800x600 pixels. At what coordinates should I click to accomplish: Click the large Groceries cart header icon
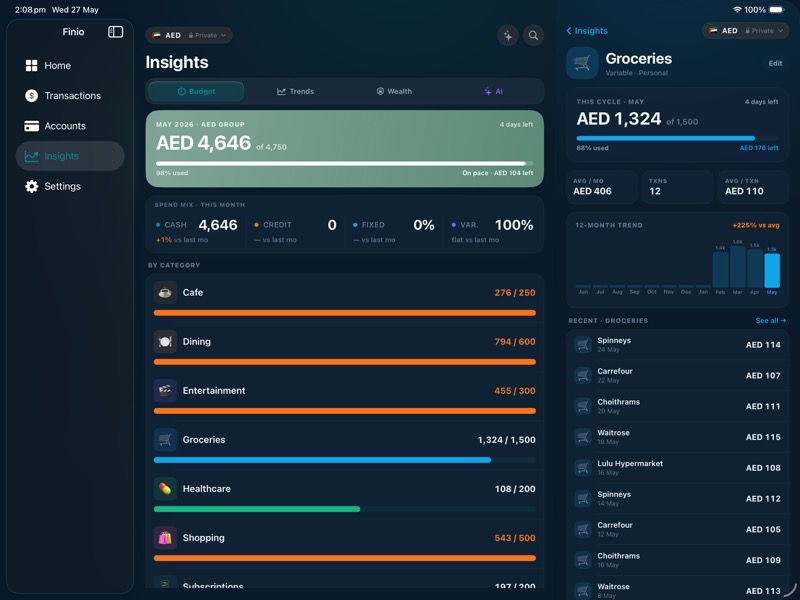(x=582, y=63)
